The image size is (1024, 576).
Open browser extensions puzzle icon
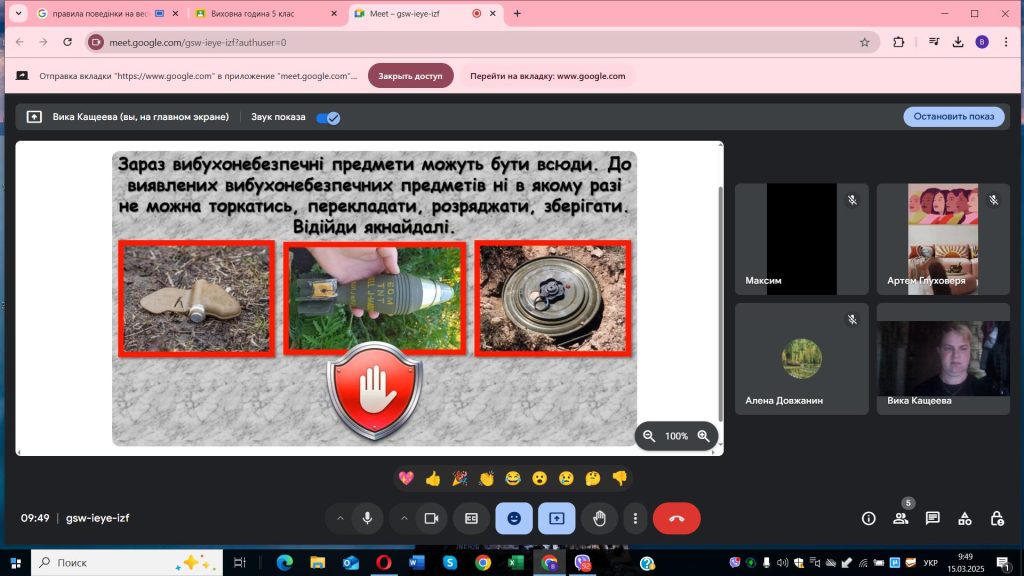pos(899,42)
